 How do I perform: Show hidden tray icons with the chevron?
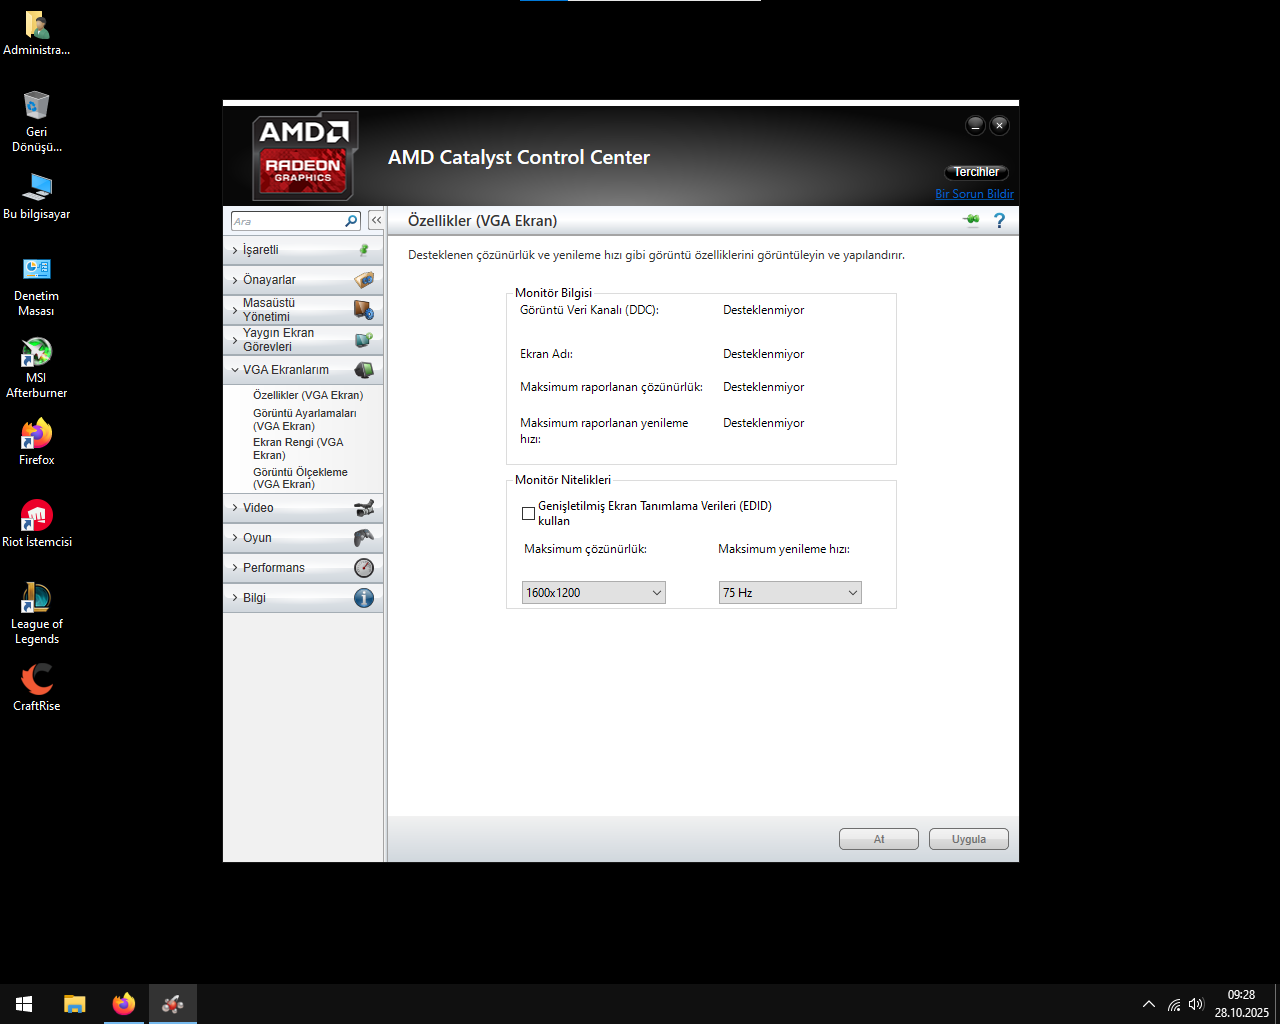click(x=1149, y=1004)
